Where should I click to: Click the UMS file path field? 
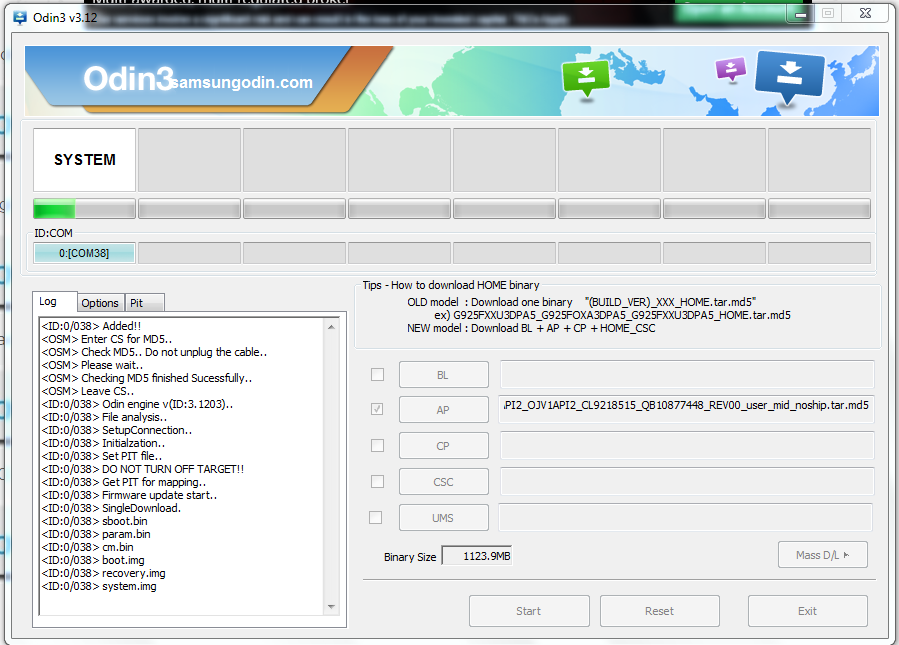(686, 518)
